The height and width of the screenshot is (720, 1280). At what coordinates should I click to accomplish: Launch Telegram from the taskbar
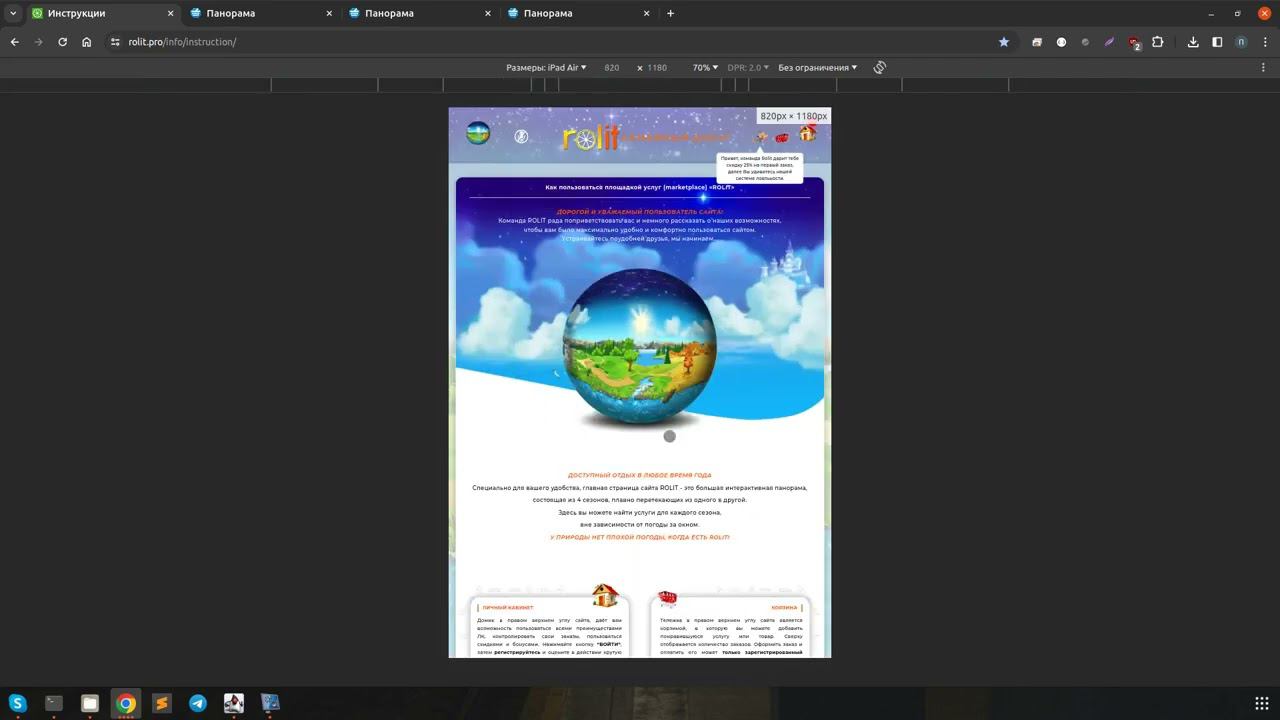198,703
